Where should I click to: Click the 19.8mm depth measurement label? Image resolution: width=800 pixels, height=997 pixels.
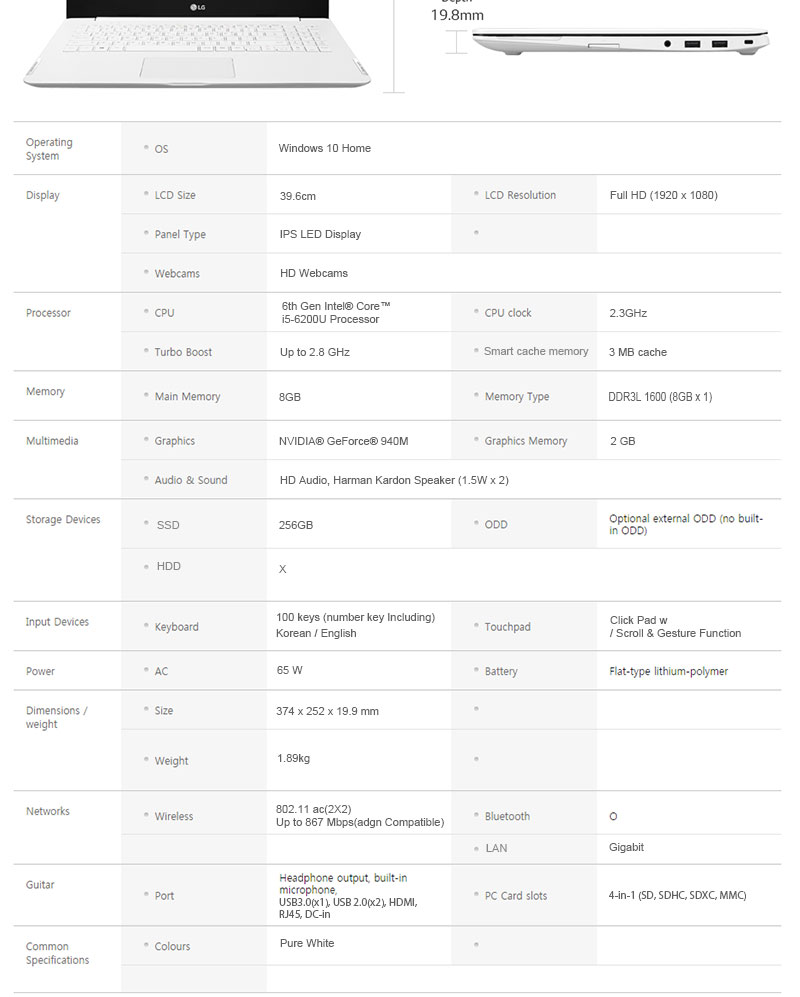tap(457, 15)
